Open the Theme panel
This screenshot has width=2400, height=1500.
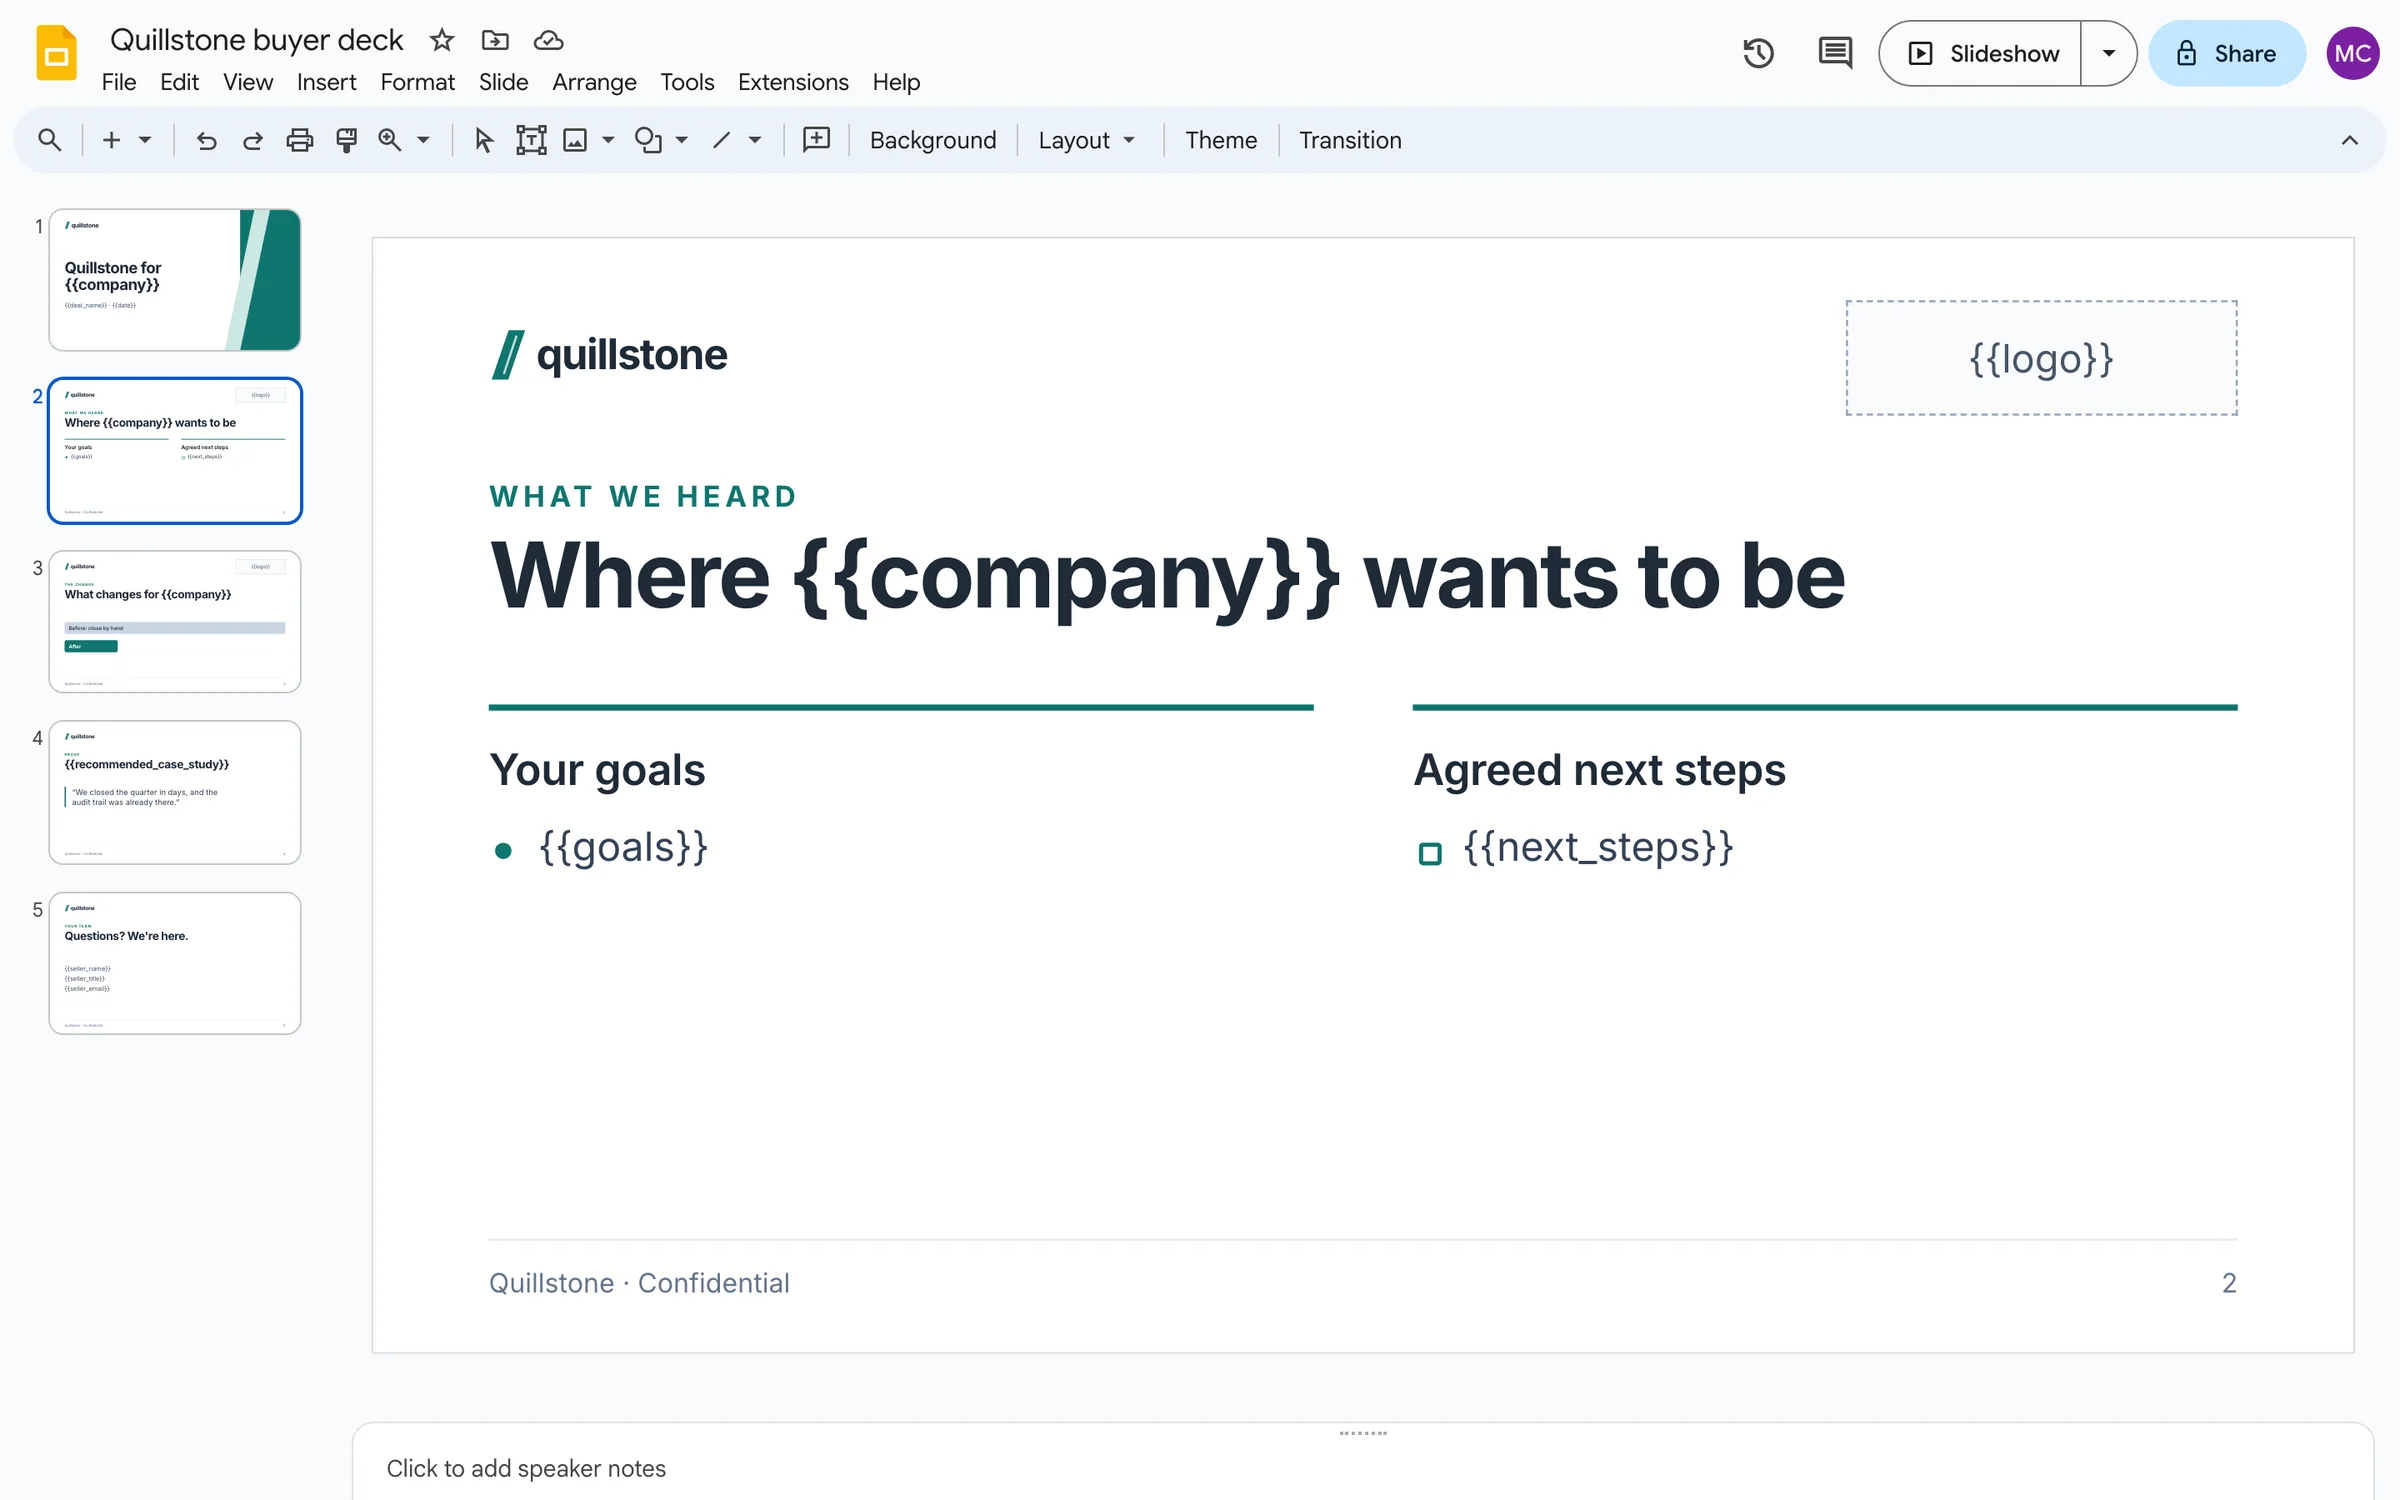(x=1221, y=140)
